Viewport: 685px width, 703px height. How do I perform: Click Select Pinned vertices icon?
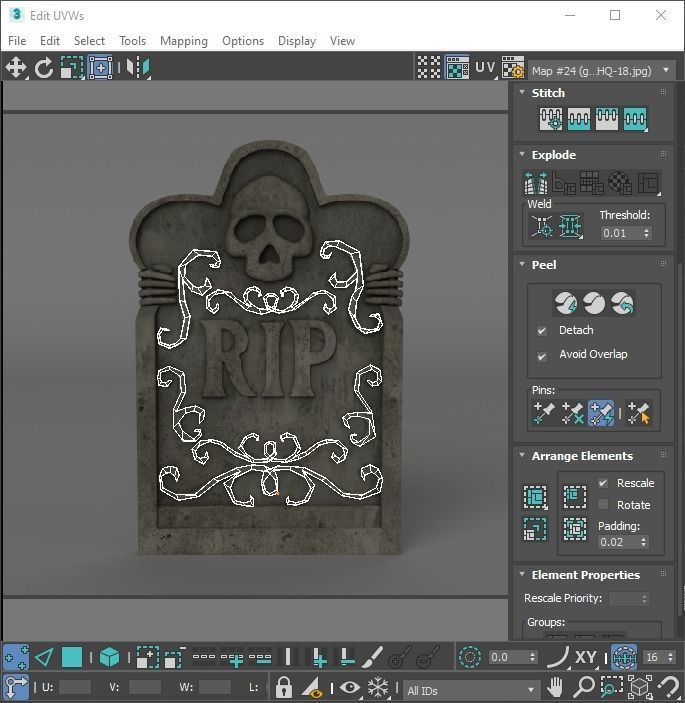pos(638,413)
